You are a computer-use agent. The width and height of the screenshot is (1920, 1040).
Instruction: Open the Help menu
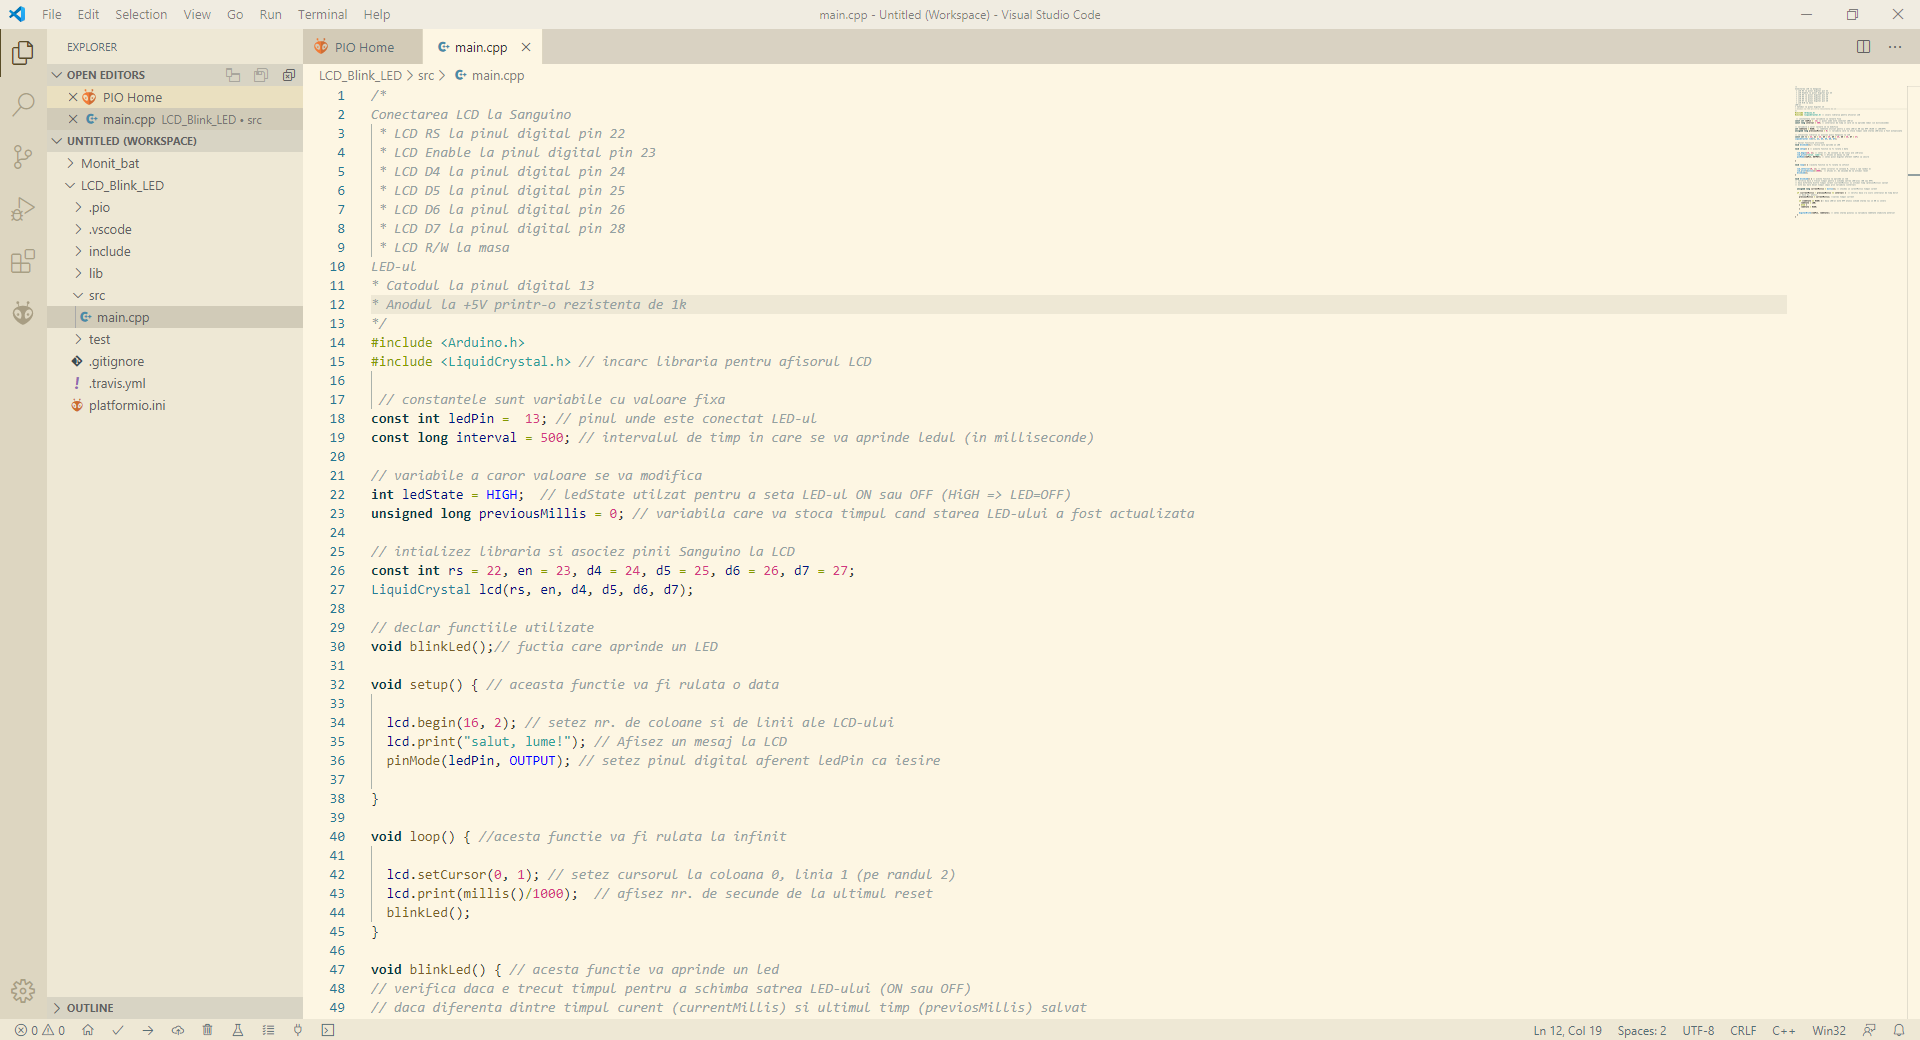pyautogui.click(x=377, y=14)
